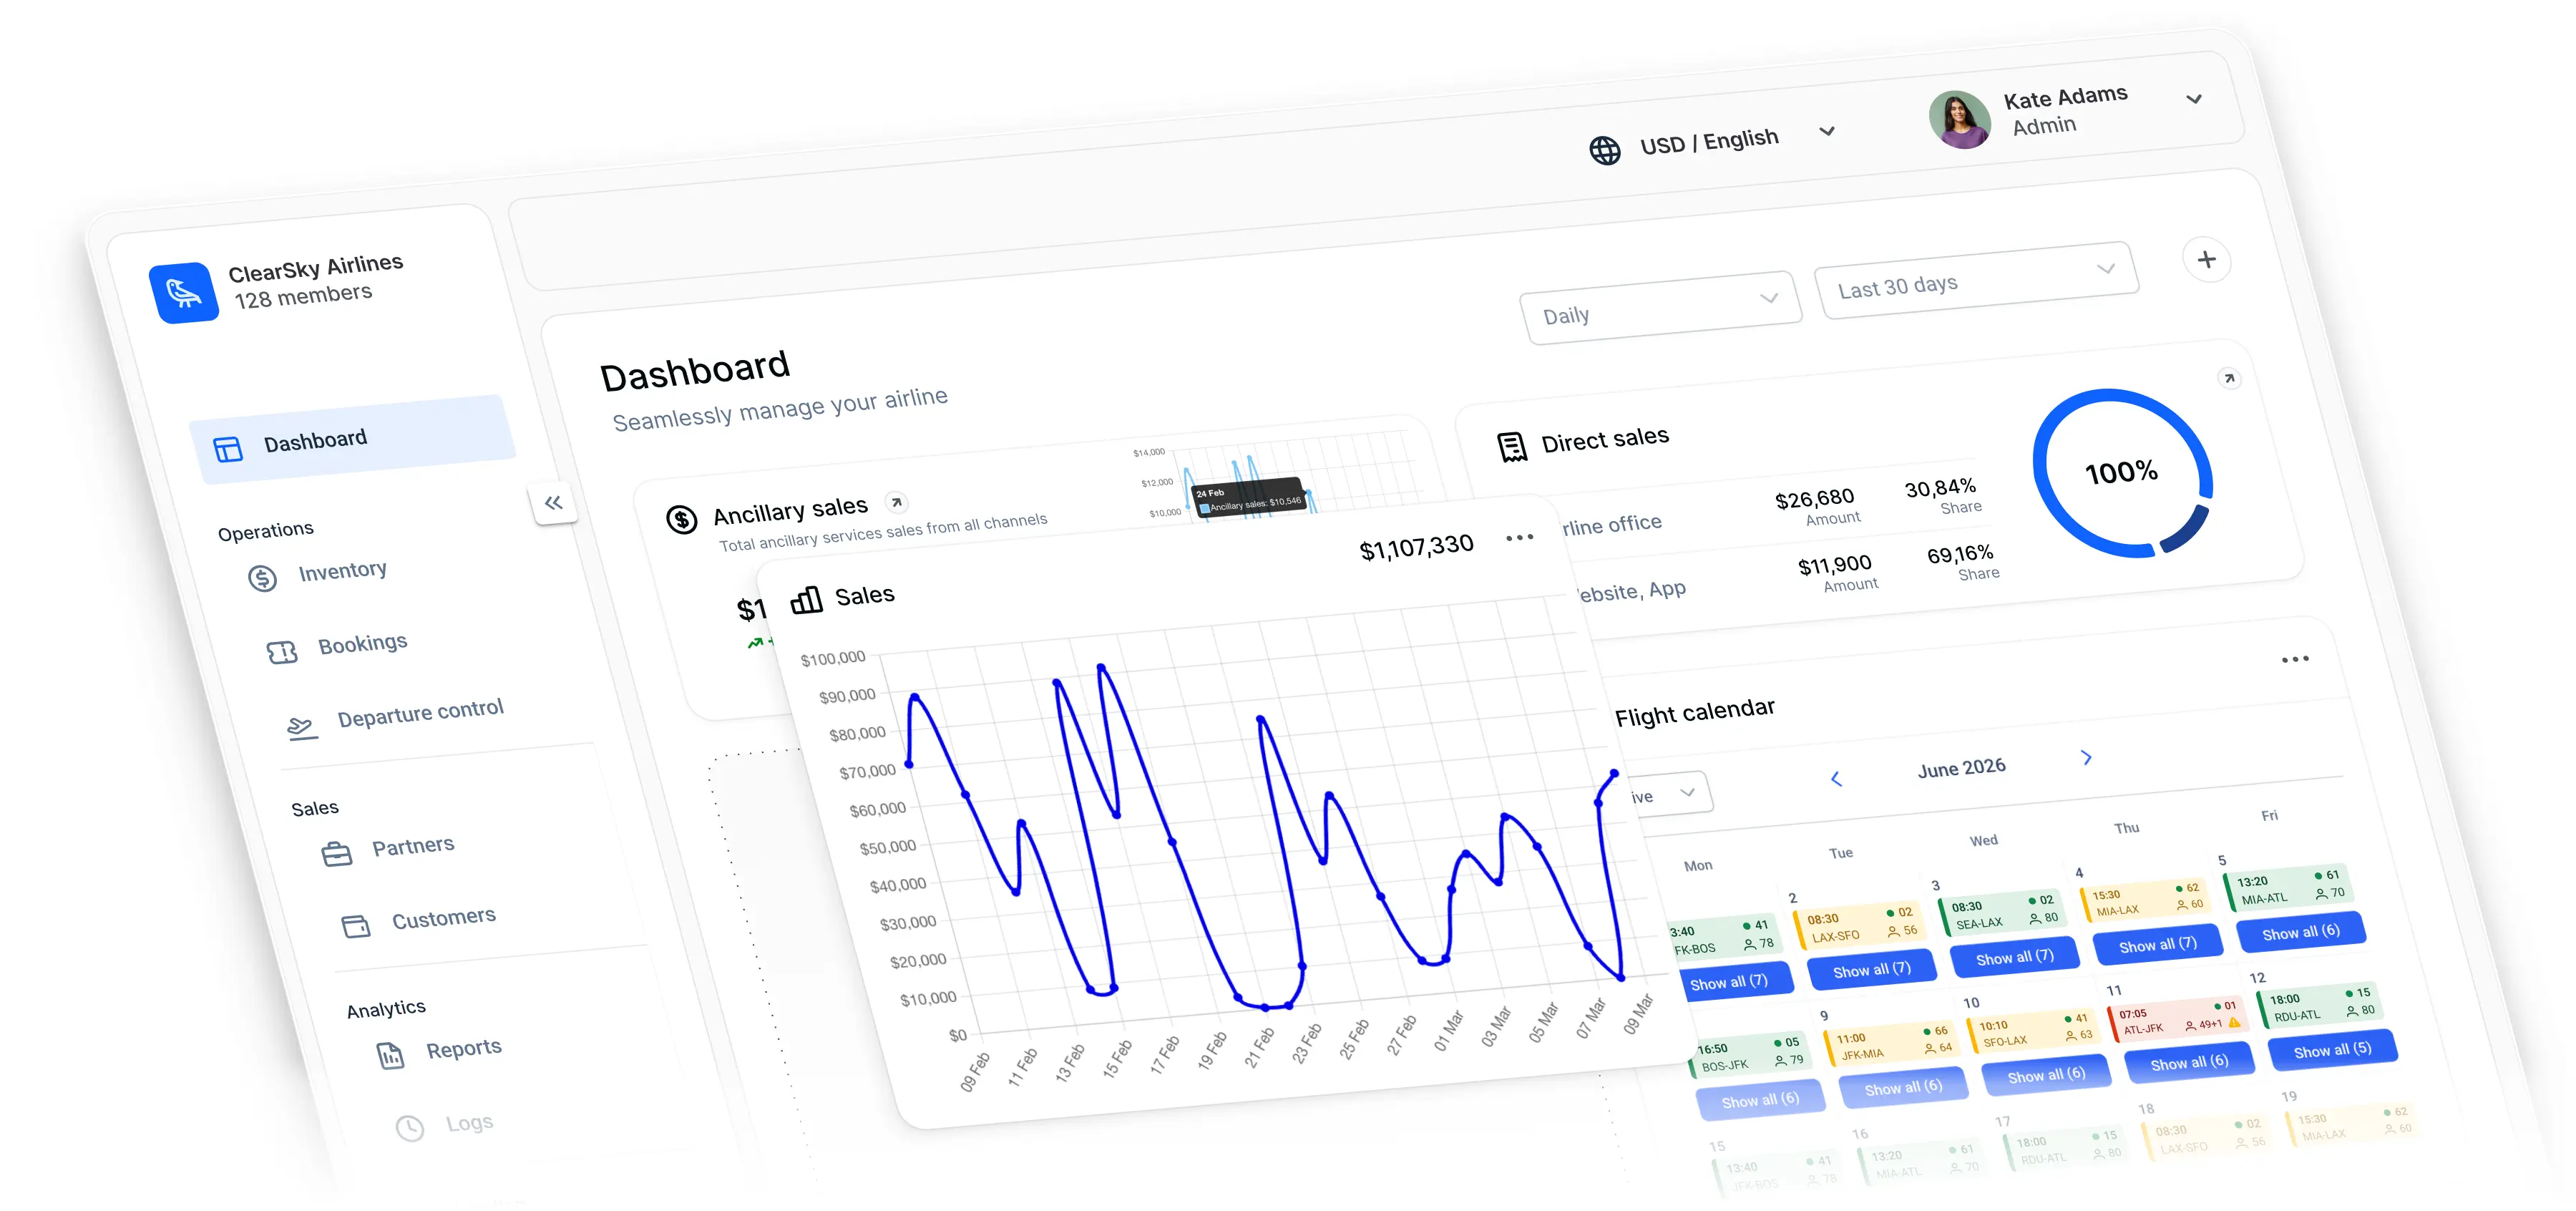Click the Bookings ticket icon
The image size is (2576, 1211).
pyautogui.click(x=283, y=651)
